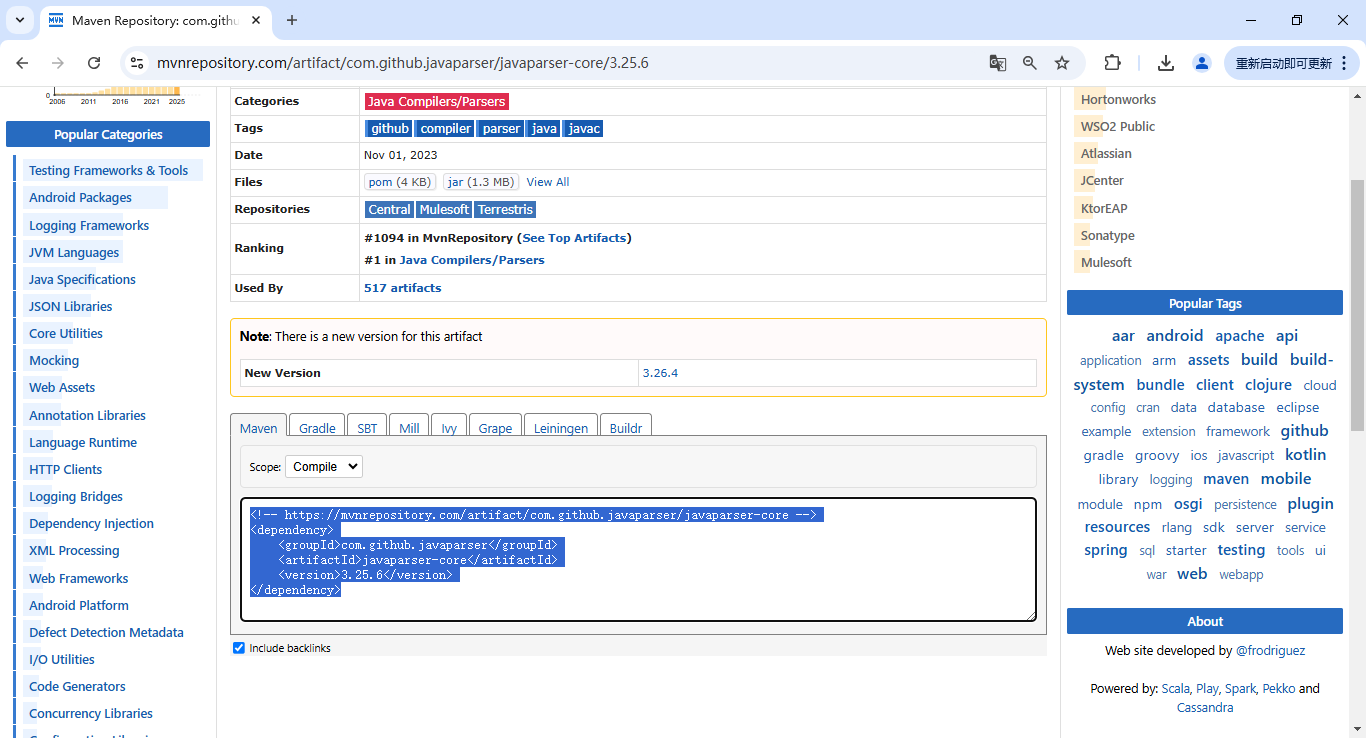This screenshot has height=738, width=1366.
Task: Open the Sonatype repository link
Action: (1107, 235)
